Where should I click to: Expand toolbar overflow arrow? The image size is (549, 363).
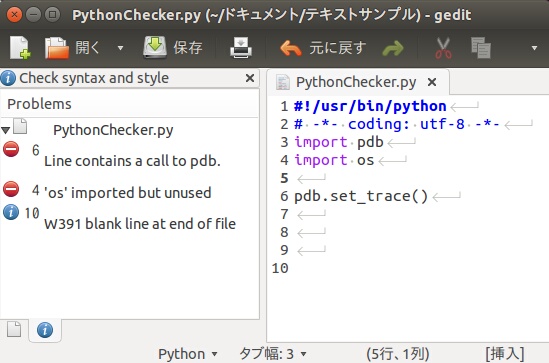click(534, 48)
